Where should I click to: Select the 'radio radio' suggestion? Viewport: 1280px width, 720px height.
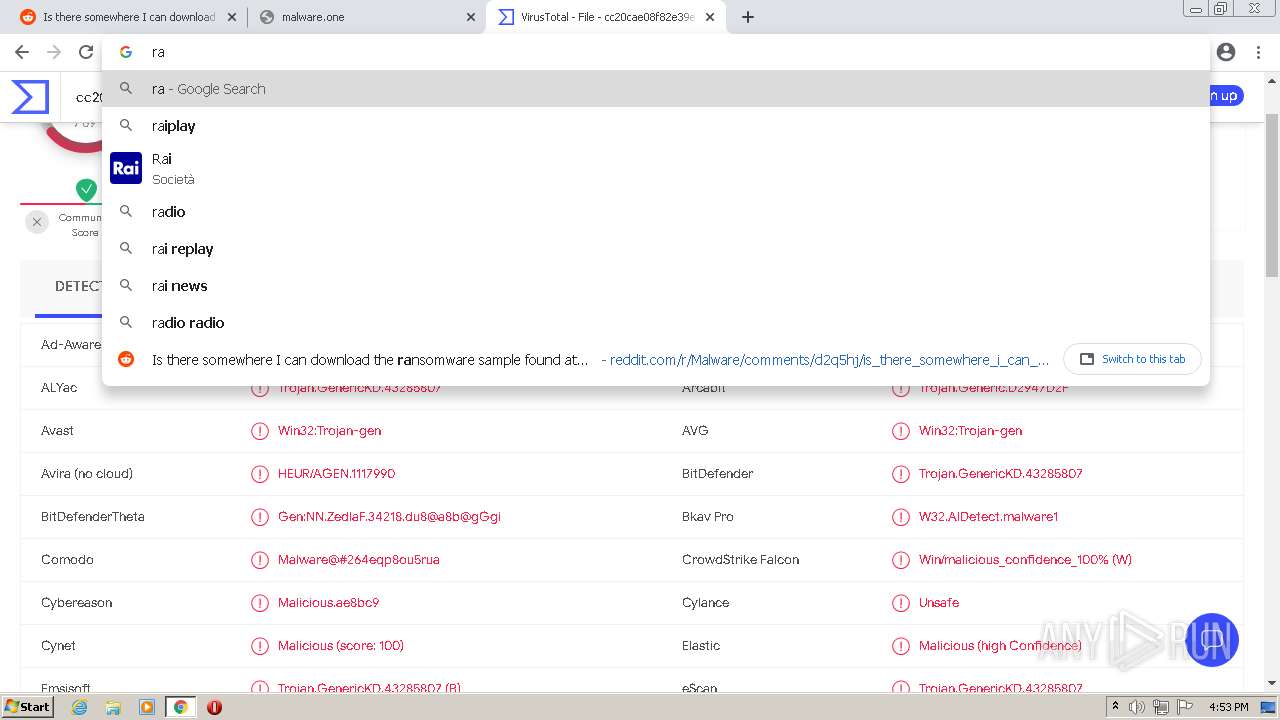pos(656,323)
